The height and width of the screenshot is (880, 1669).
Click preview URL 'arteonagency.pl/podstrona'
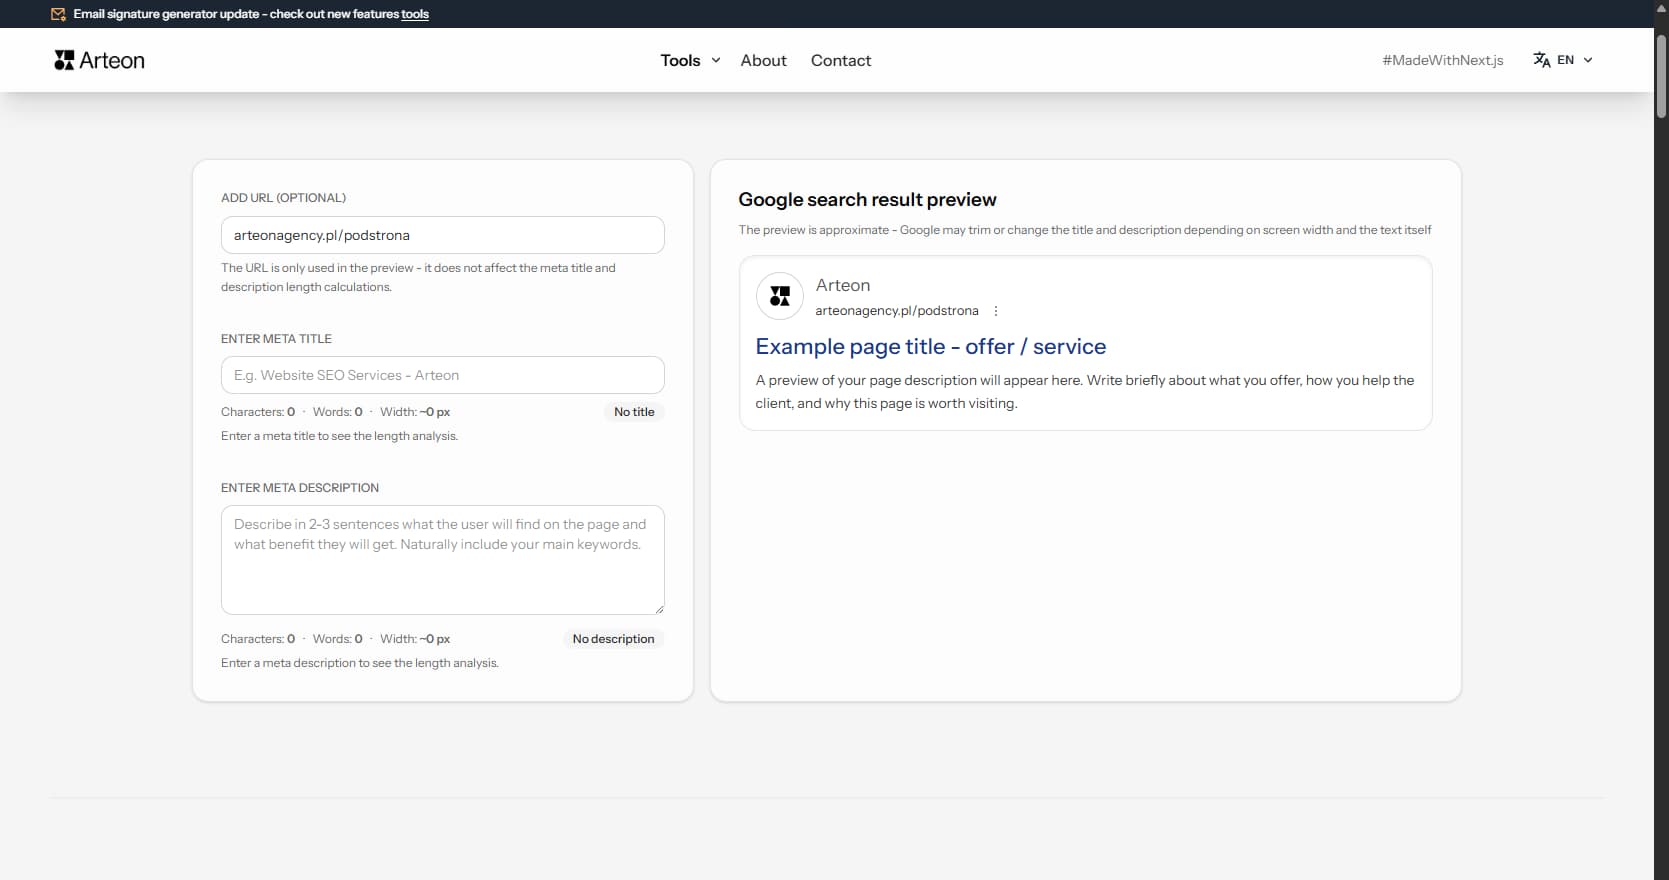[897, 311]
